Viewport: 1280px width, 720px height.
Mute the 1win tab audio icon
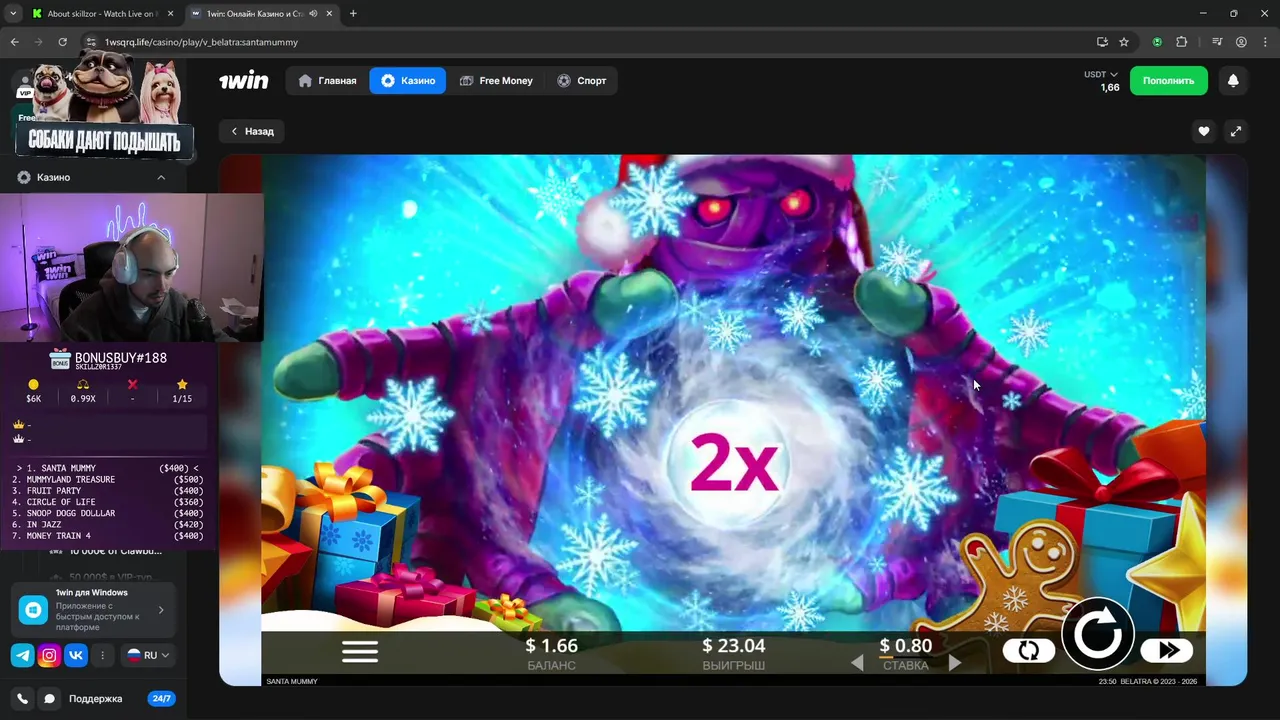pos(314,14)
